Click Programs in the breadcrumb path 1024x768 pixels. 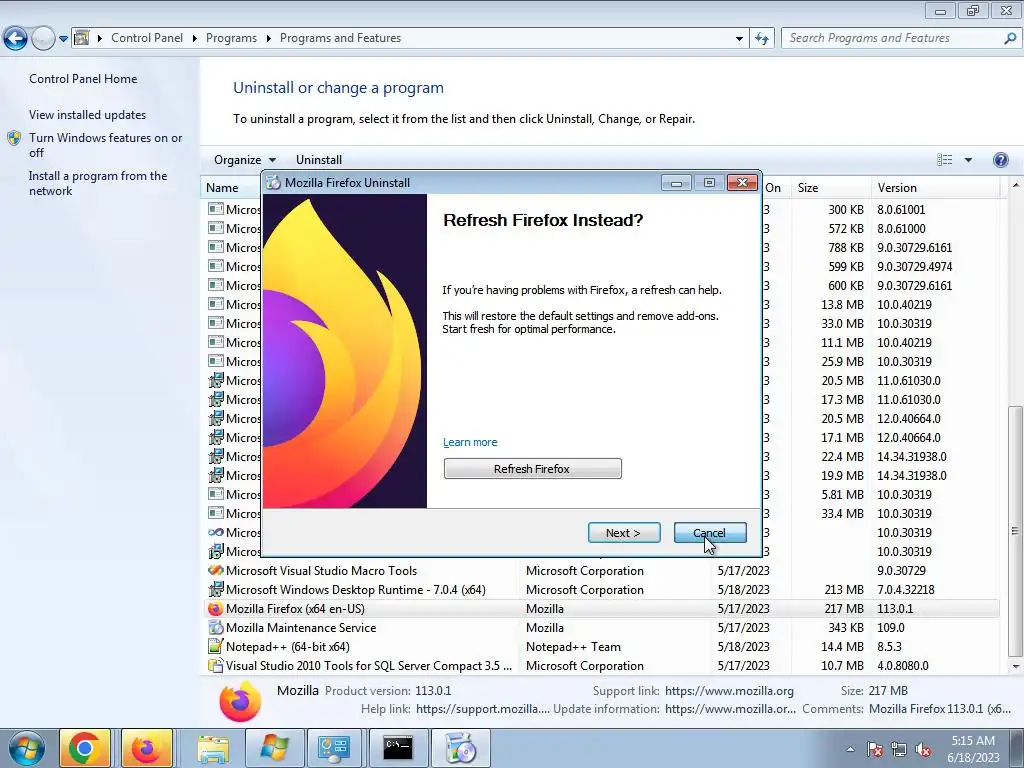[x=231, y=38]
